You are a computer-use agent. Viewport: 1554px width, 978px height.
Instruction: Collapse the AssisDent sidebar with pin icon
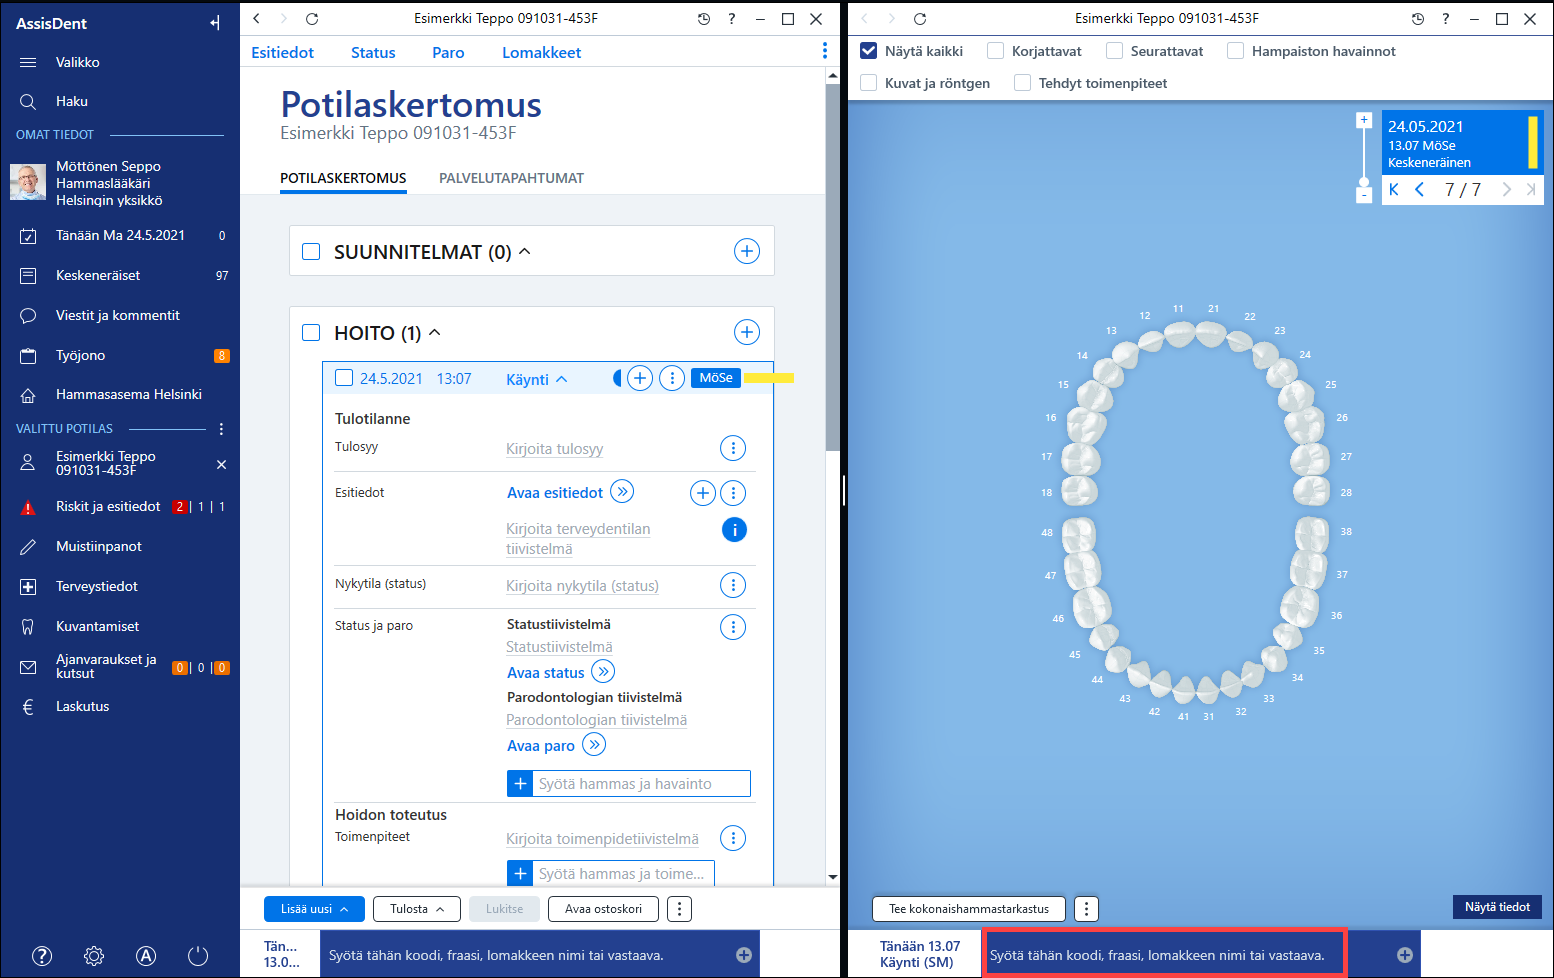pyautogui.click(x=215, y=23)
